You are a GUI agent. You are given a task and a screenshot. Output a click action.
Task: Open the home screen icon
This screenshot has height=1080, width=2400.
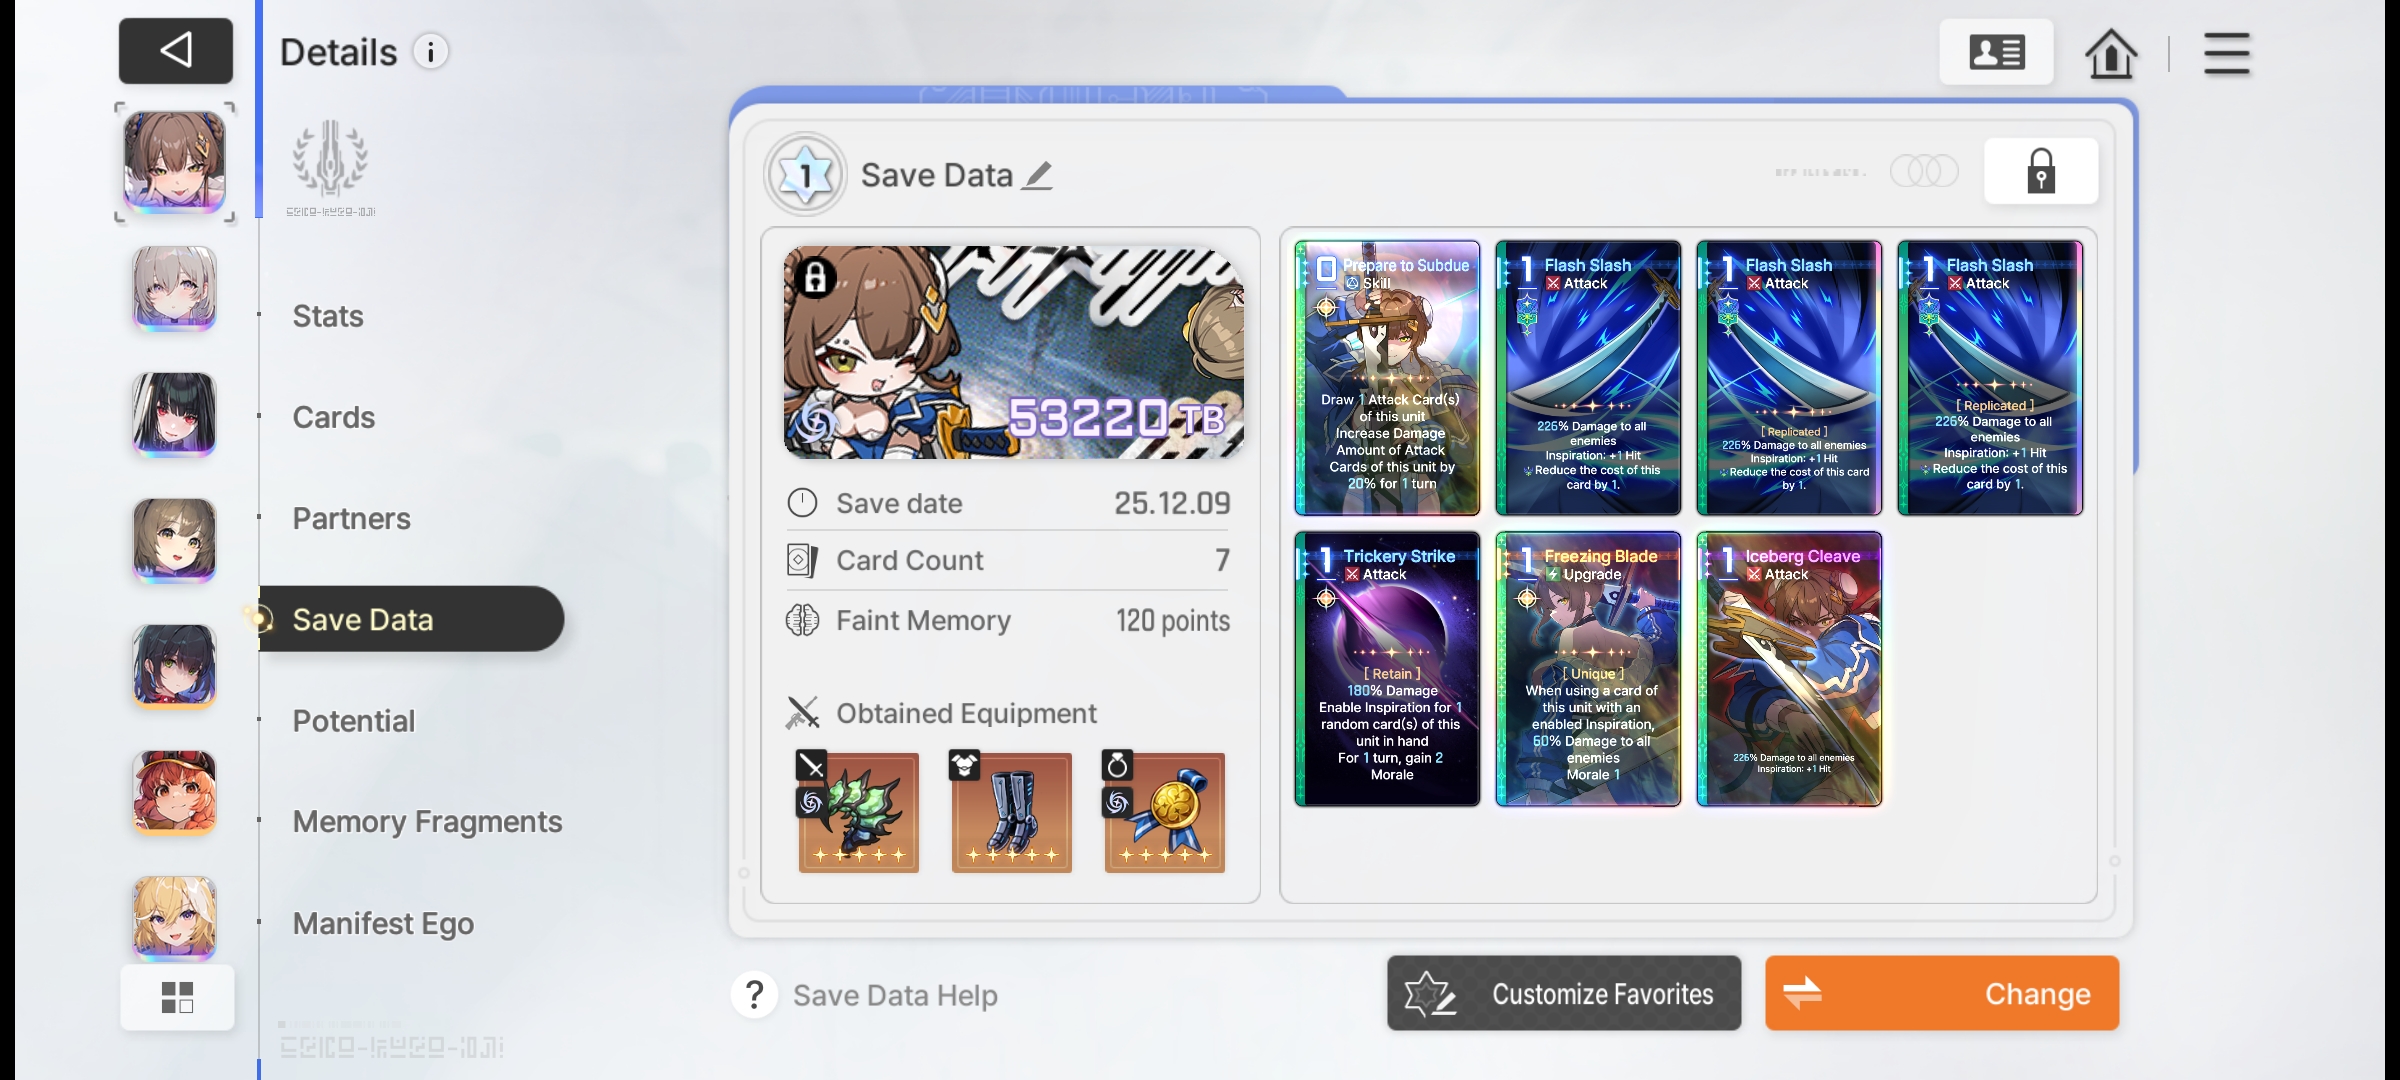point(2110,53)
